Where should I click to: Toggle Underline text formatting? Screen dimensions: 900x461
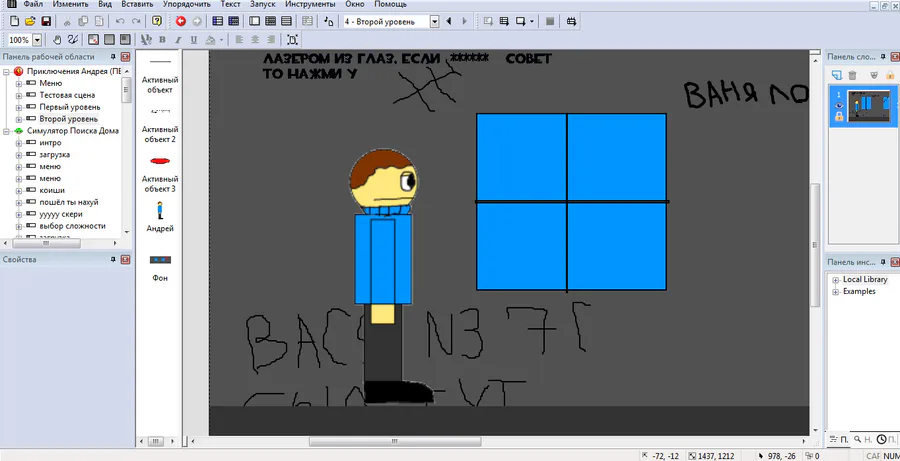(194, 40)
